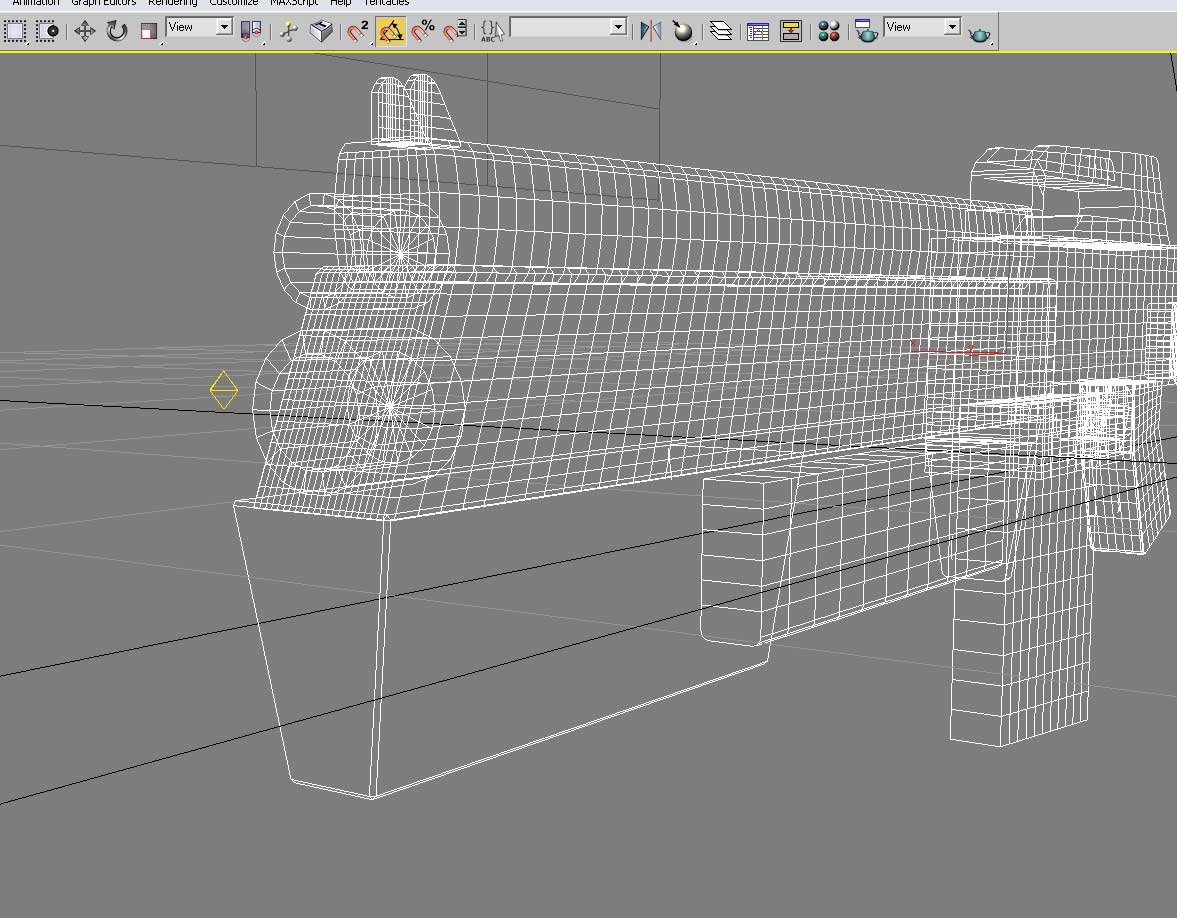Screen dimensions: 1177x918
Task: Open Edit Named Selection Sets
Action: pyautogui.click(x=492, y=32)
